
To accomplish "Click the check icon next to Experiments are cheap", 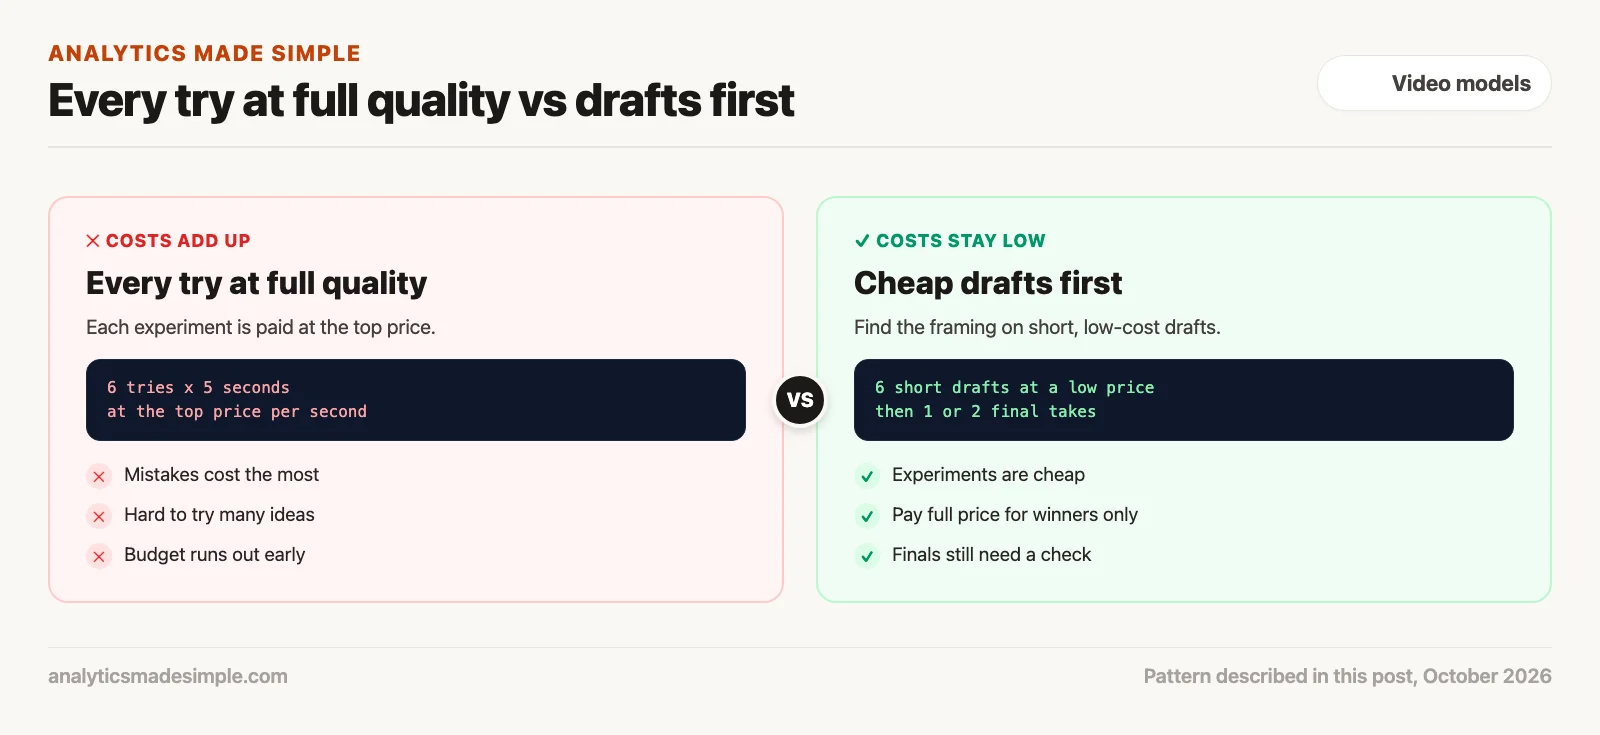I will (x=867, y=476).
